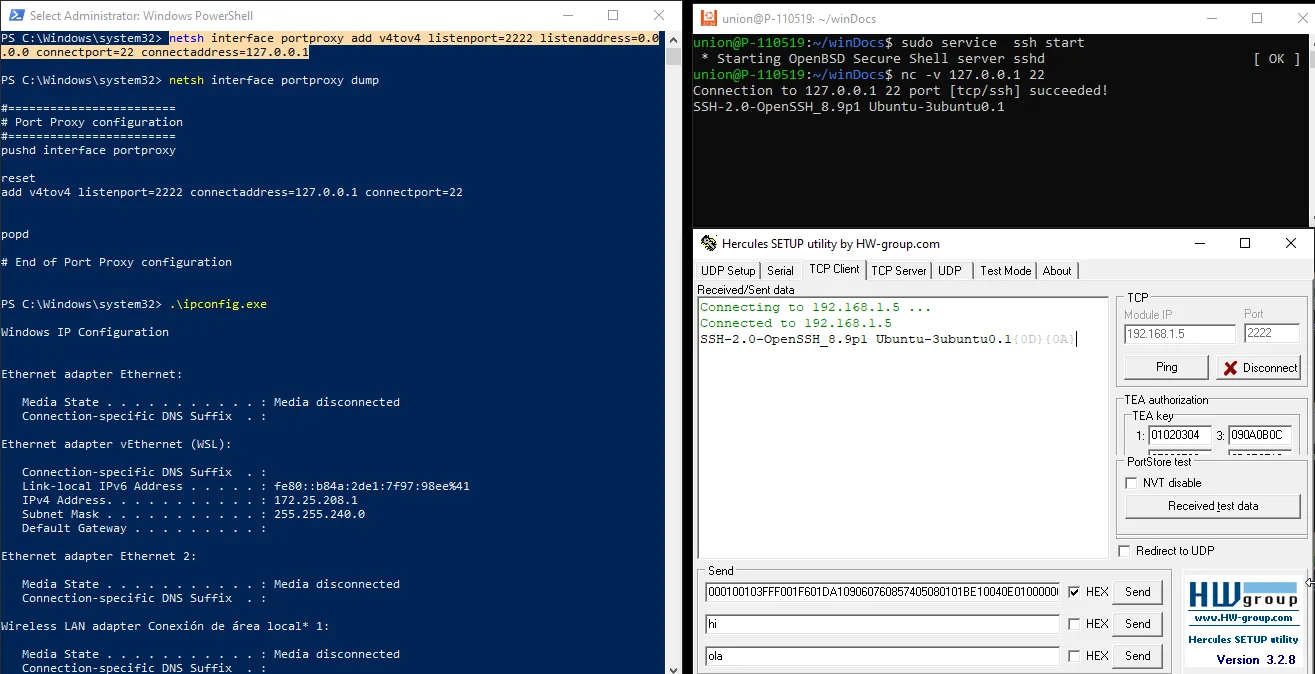This screenshot has height=674, width=1315.
Task: Switch to the Serial tab
Action: click(780, 270)
